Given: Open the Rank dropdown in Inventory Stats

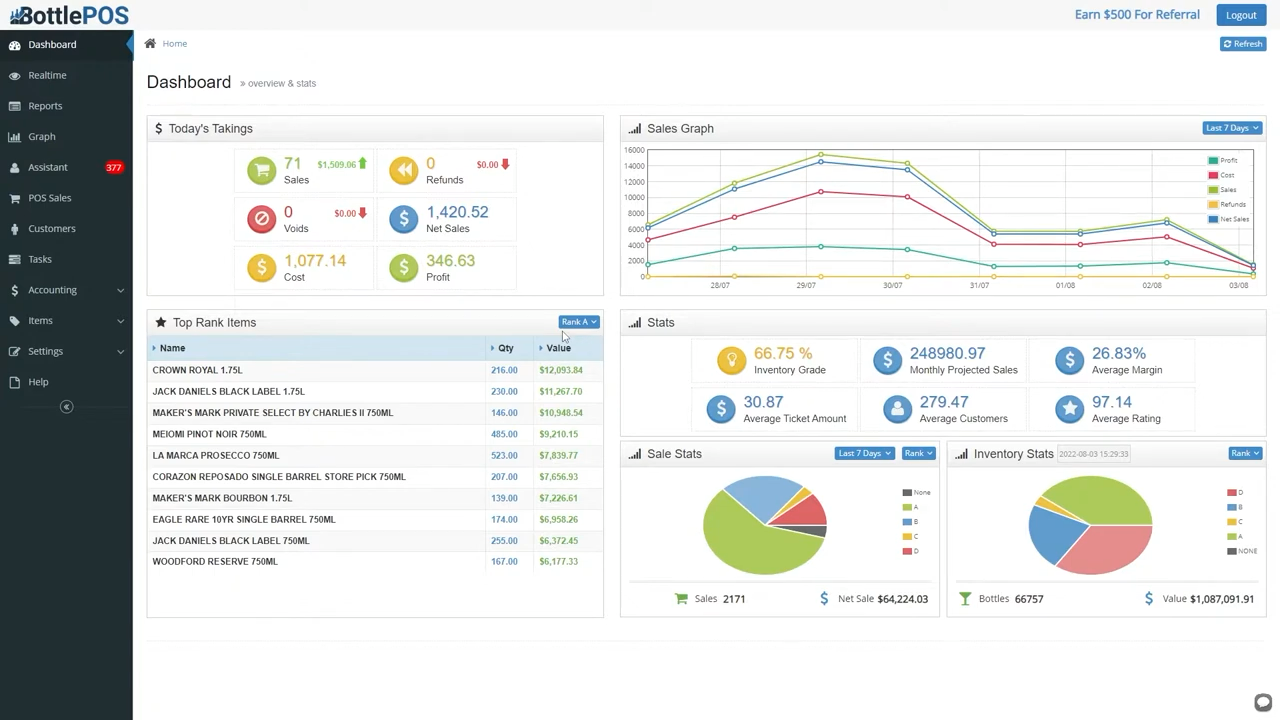Looking at the screenshot, I should (1245, 454).
